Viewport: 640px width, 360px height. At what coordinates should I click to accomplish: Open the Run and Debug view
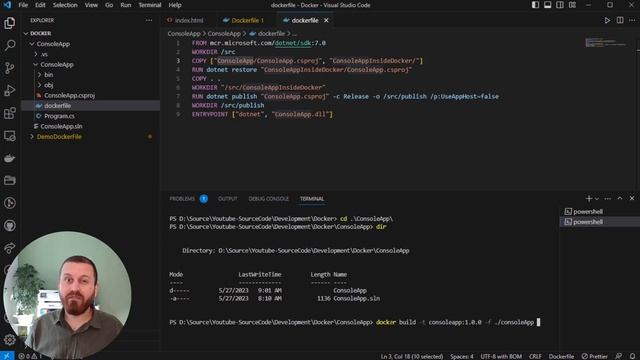[x=9, y=90]
